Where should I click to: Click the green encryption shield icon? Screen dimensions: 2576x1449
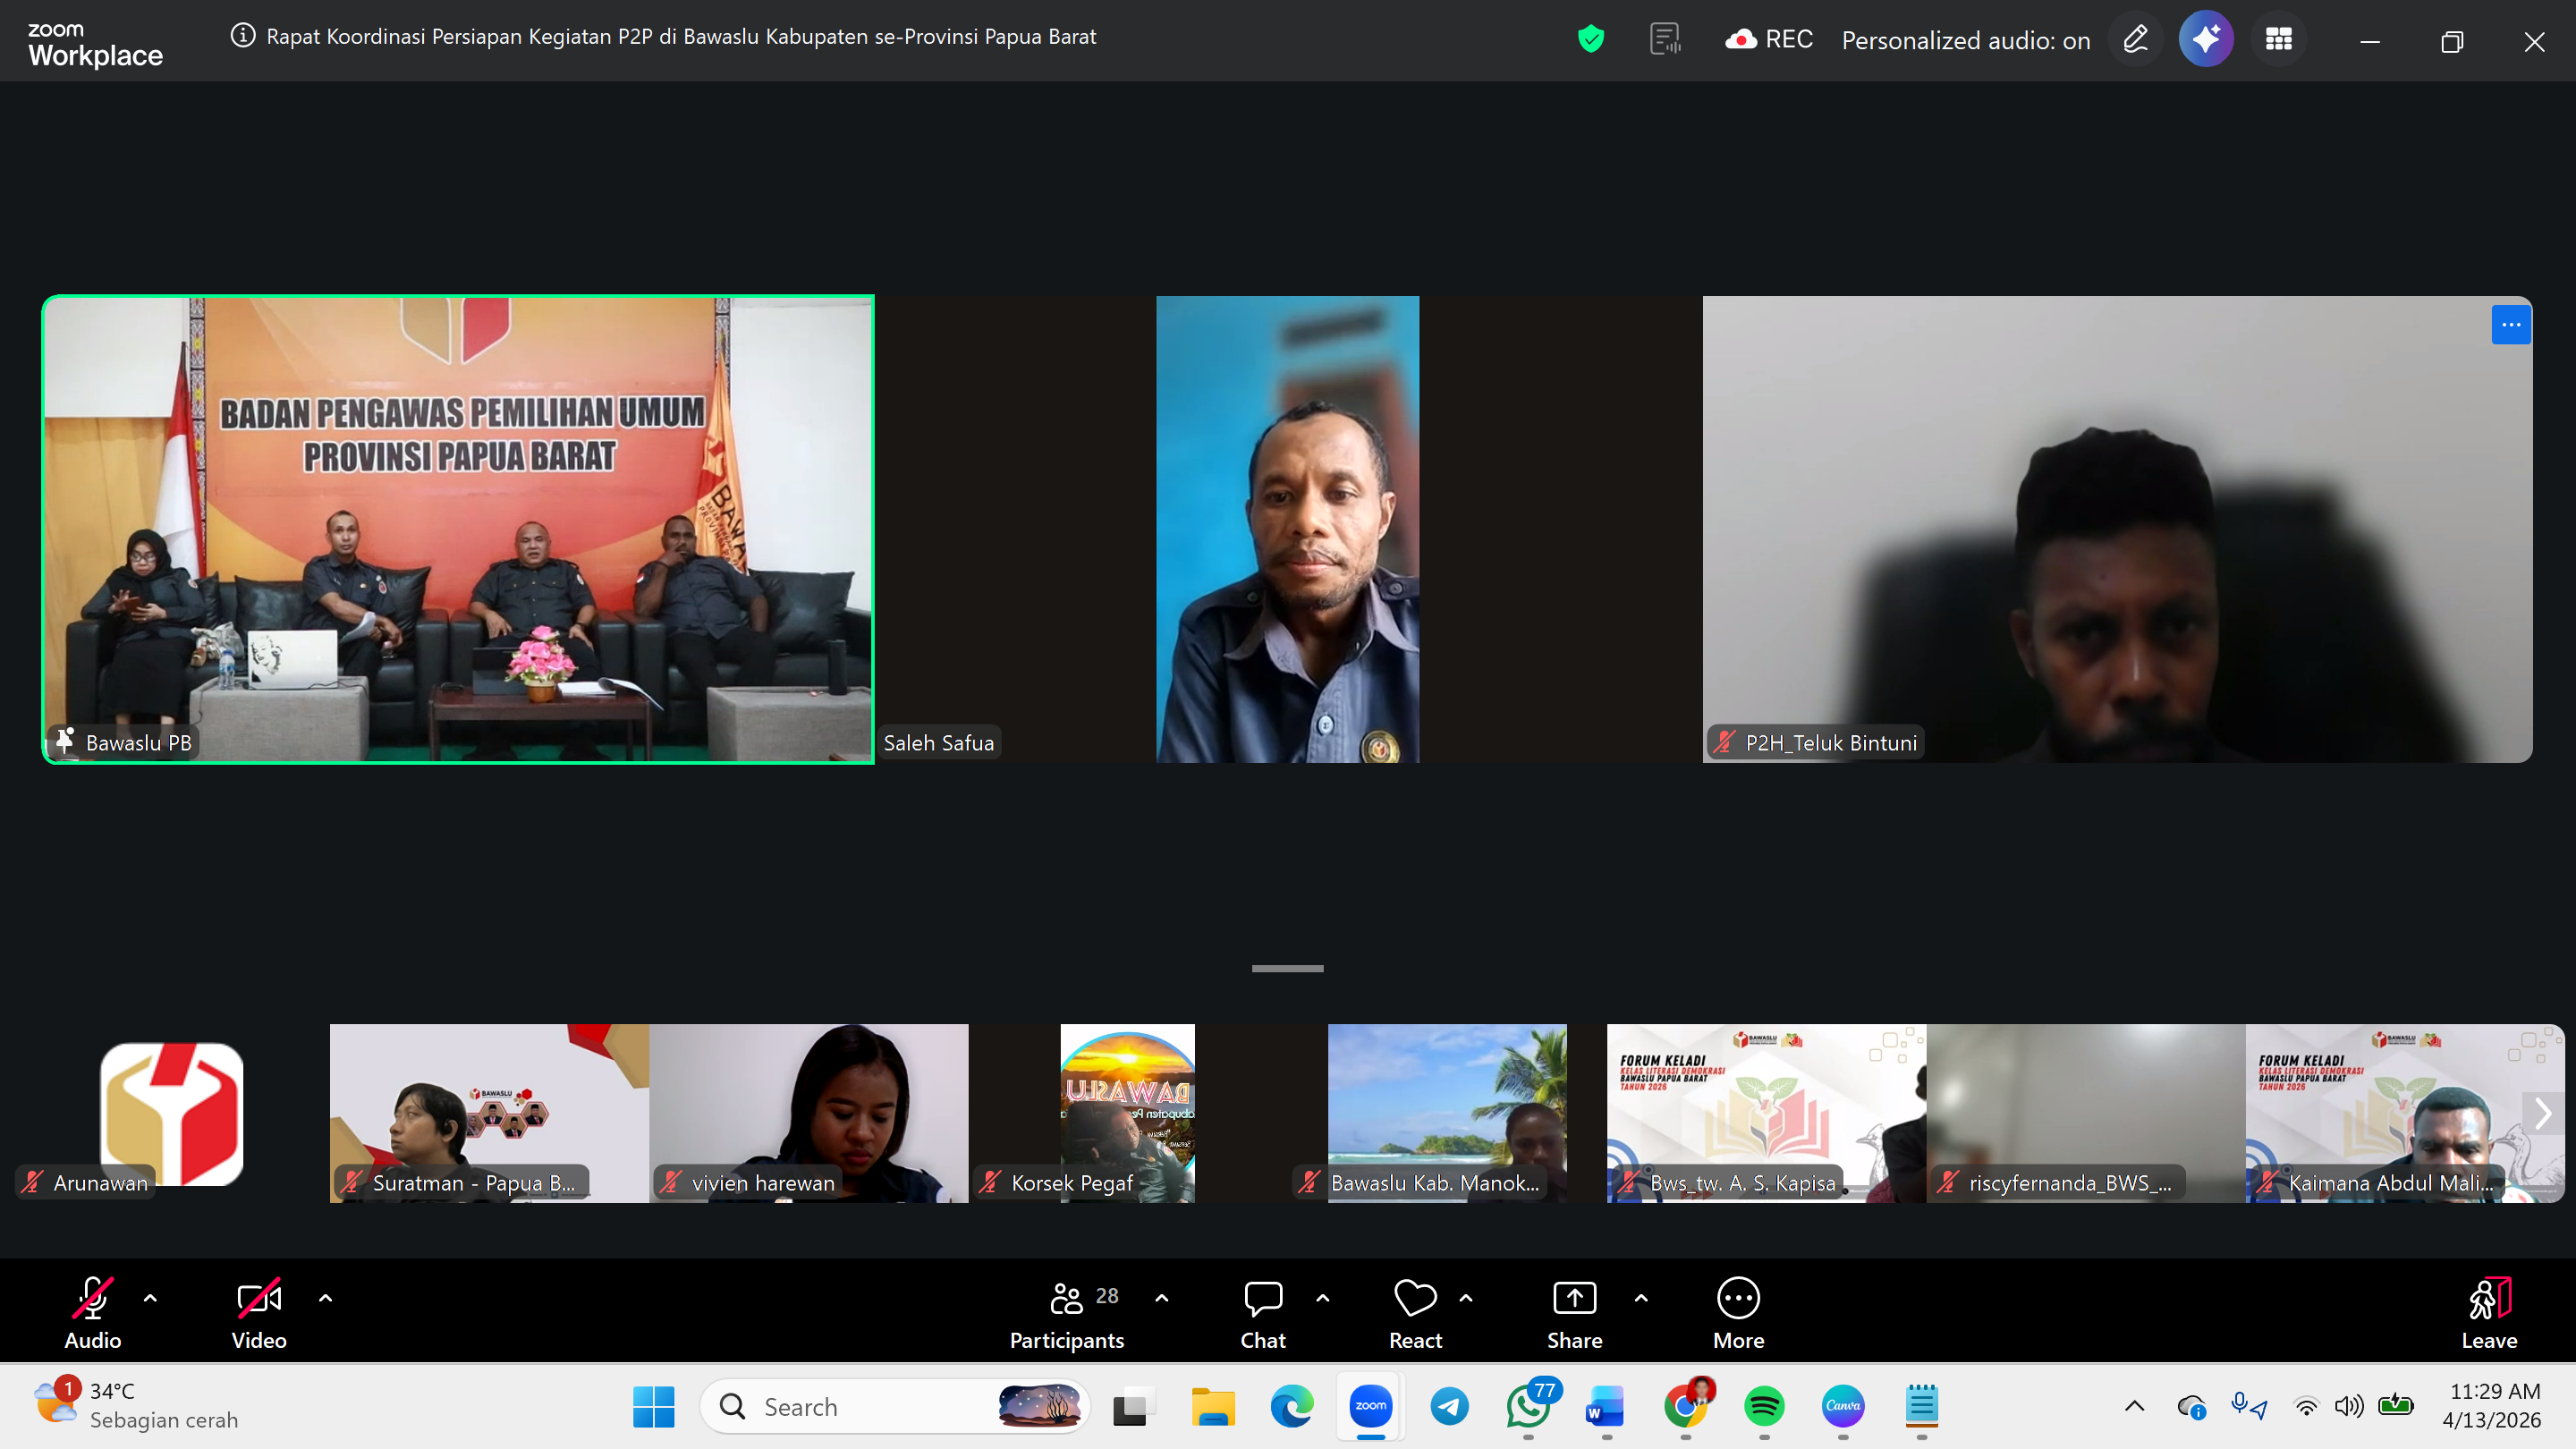[1590, 40]
